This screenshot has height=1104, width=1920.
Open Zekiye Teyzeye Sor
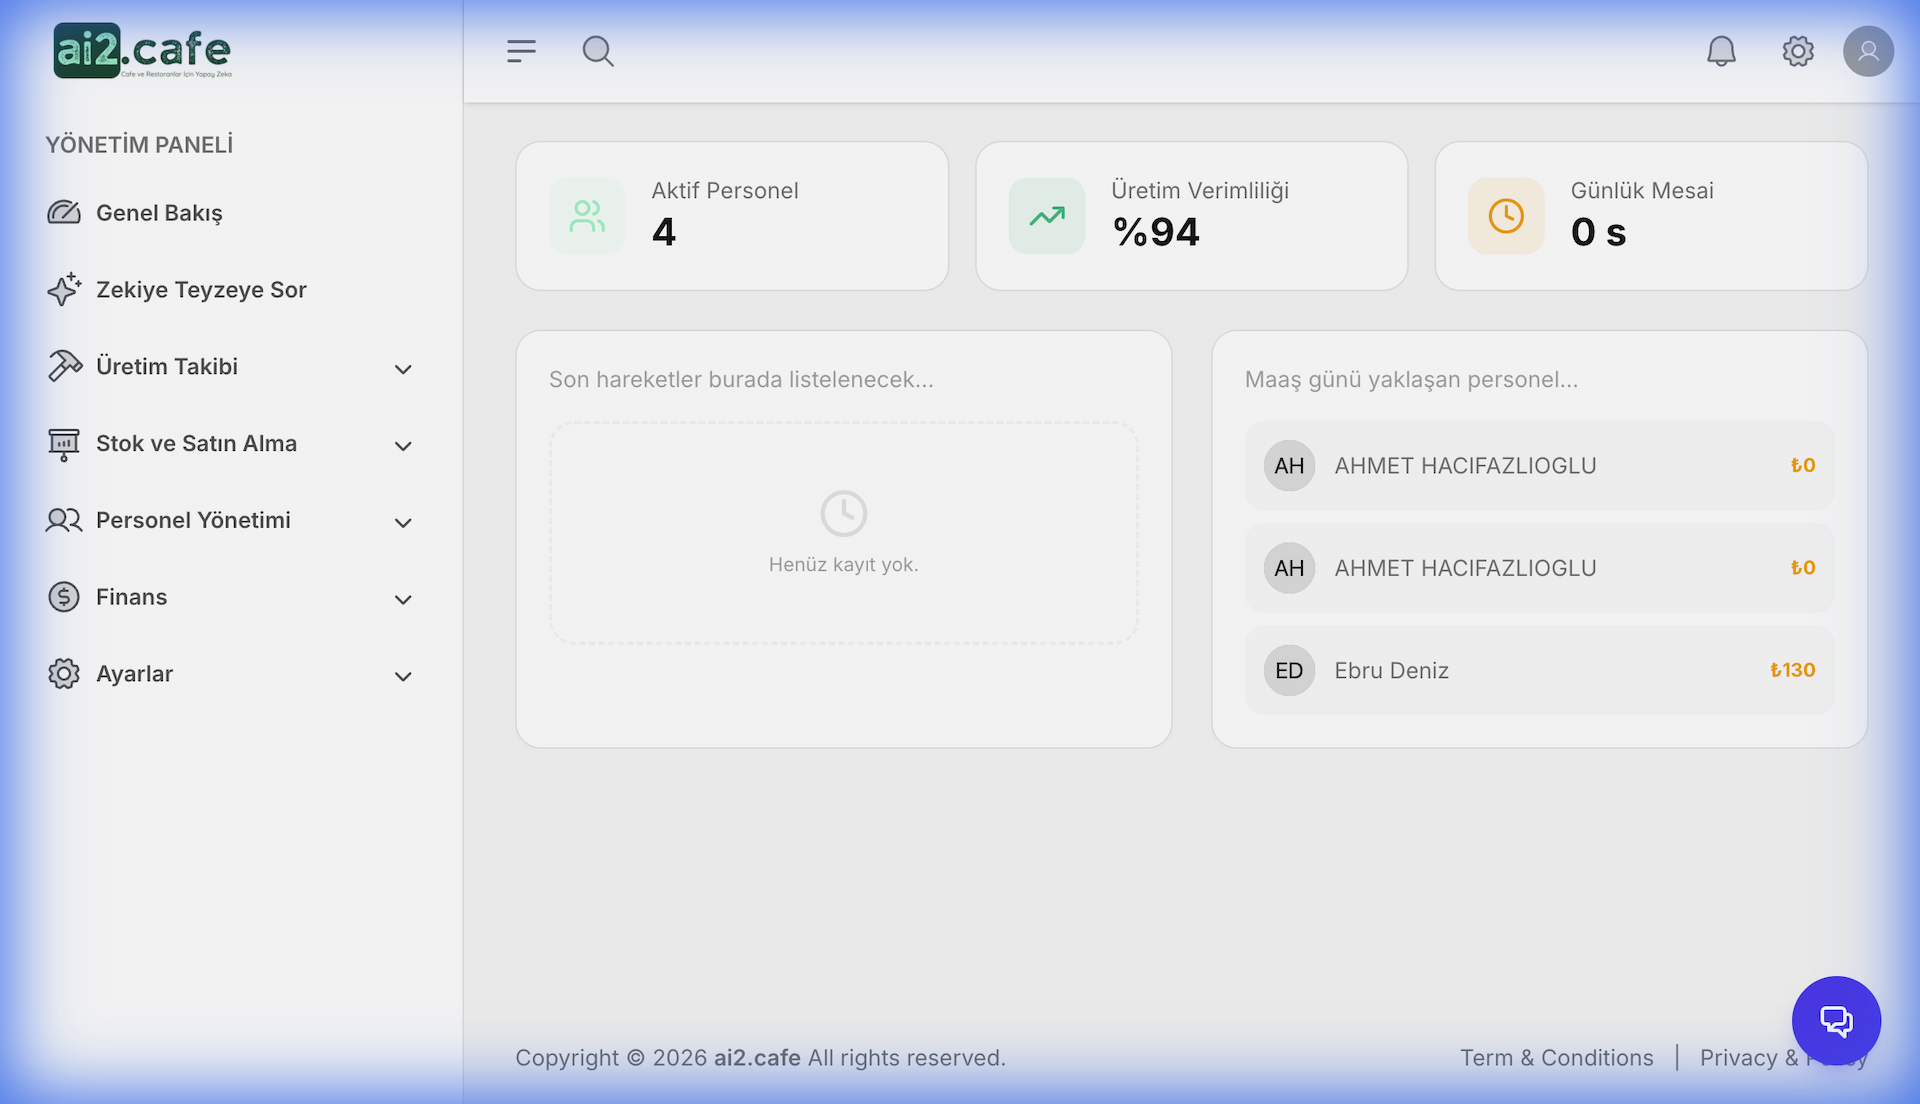[x=201, y=290]
